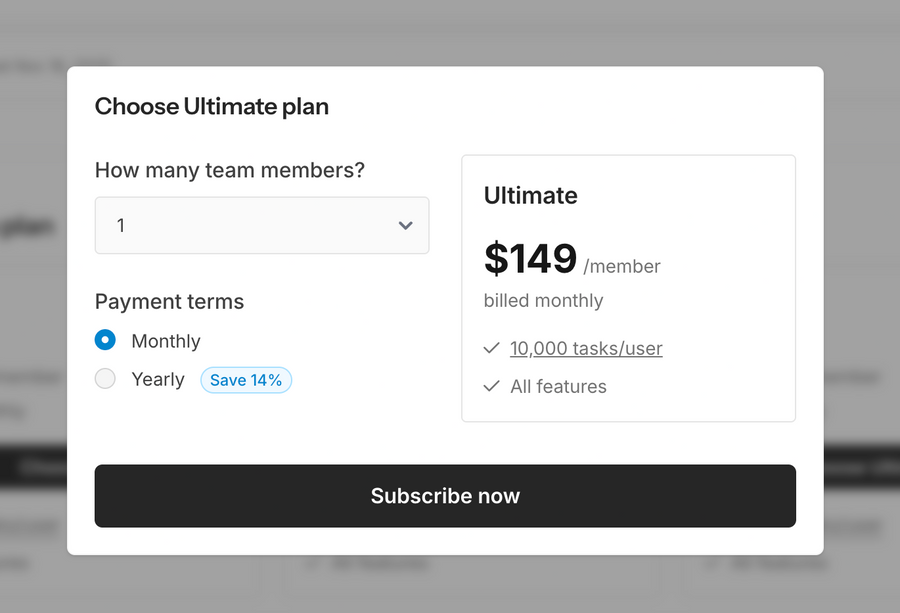The image size is (900, 613).
Task: Click the $149 price text
Action: coord(530,258)
